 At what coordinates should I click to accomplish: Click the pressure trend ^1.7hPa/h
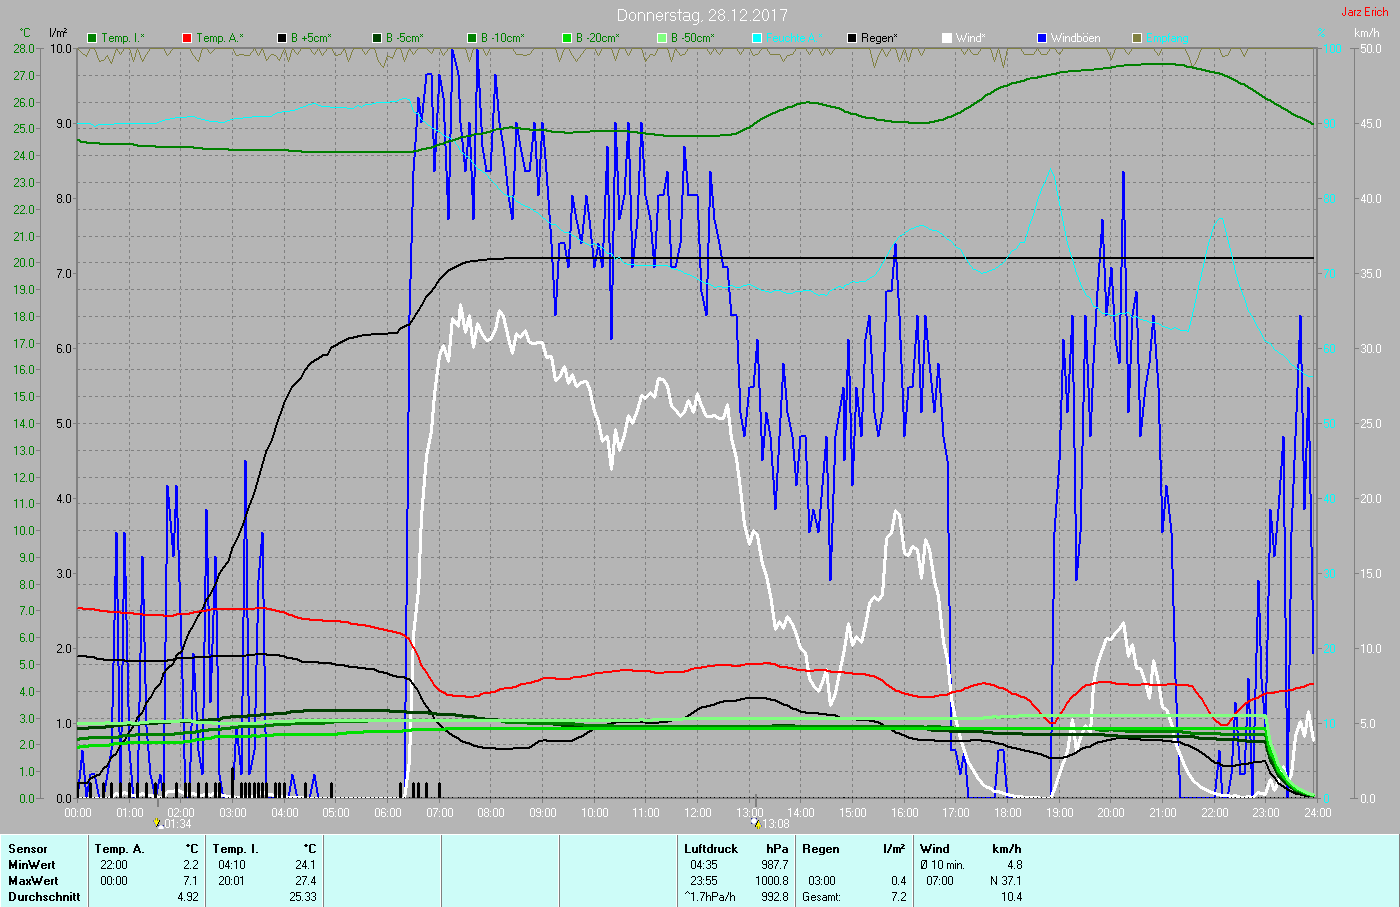tap(710, 897)
